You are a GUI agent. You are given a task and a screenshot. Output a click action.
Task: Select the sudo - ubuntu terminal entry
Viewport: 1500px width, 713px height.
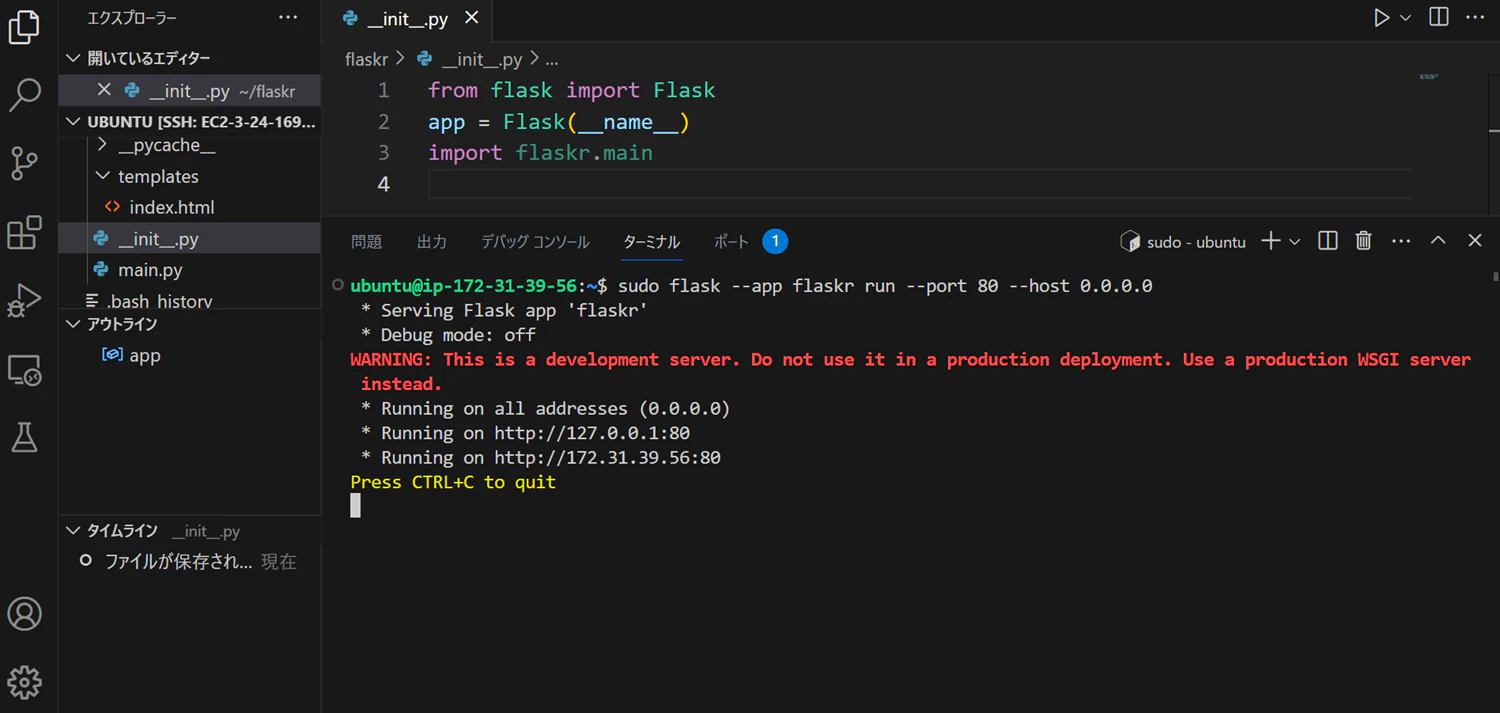tap(1183, 241)
